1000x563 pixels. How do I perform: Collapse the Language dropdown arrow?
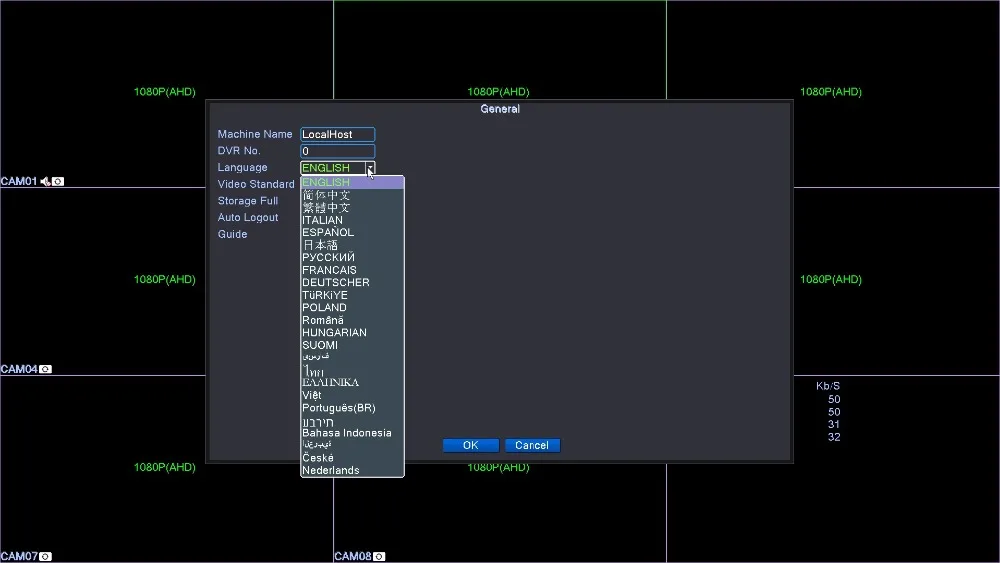[370, 168]
